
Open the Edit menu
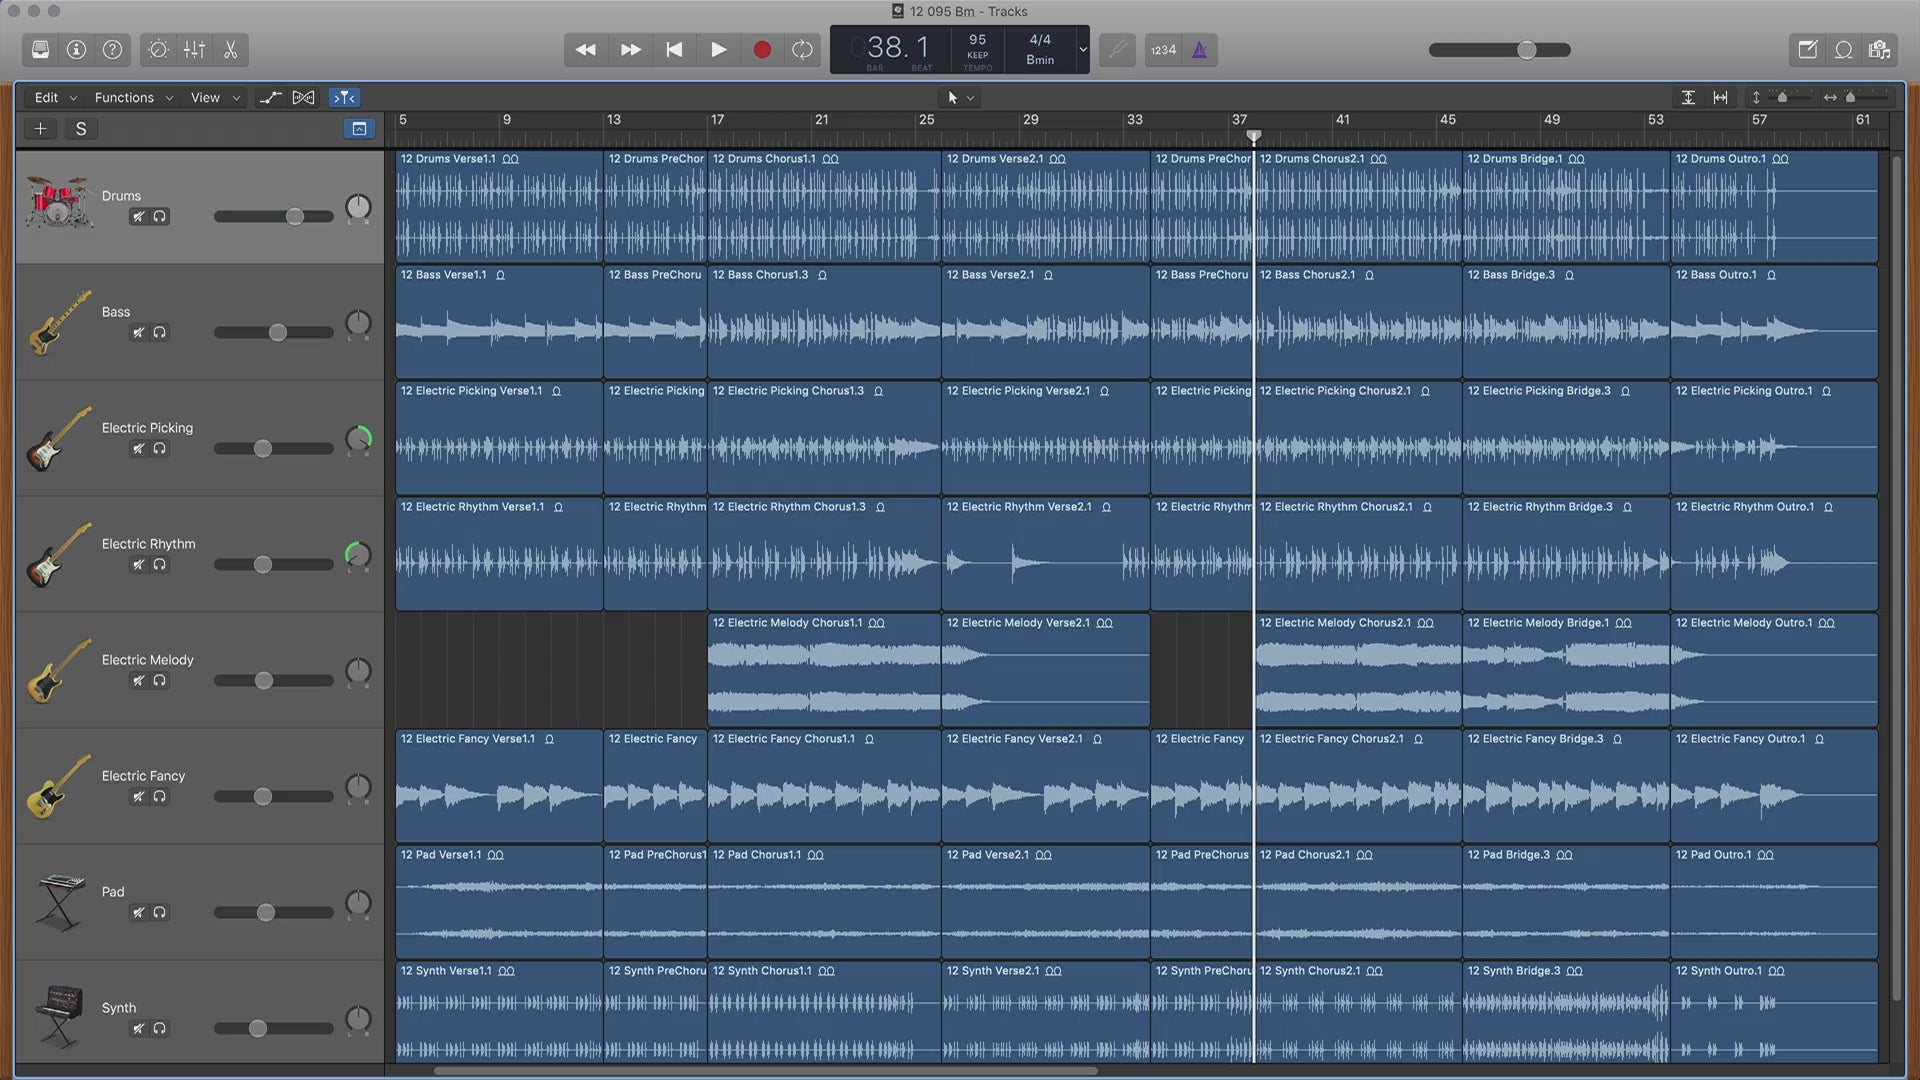click(x=55, y=98)
